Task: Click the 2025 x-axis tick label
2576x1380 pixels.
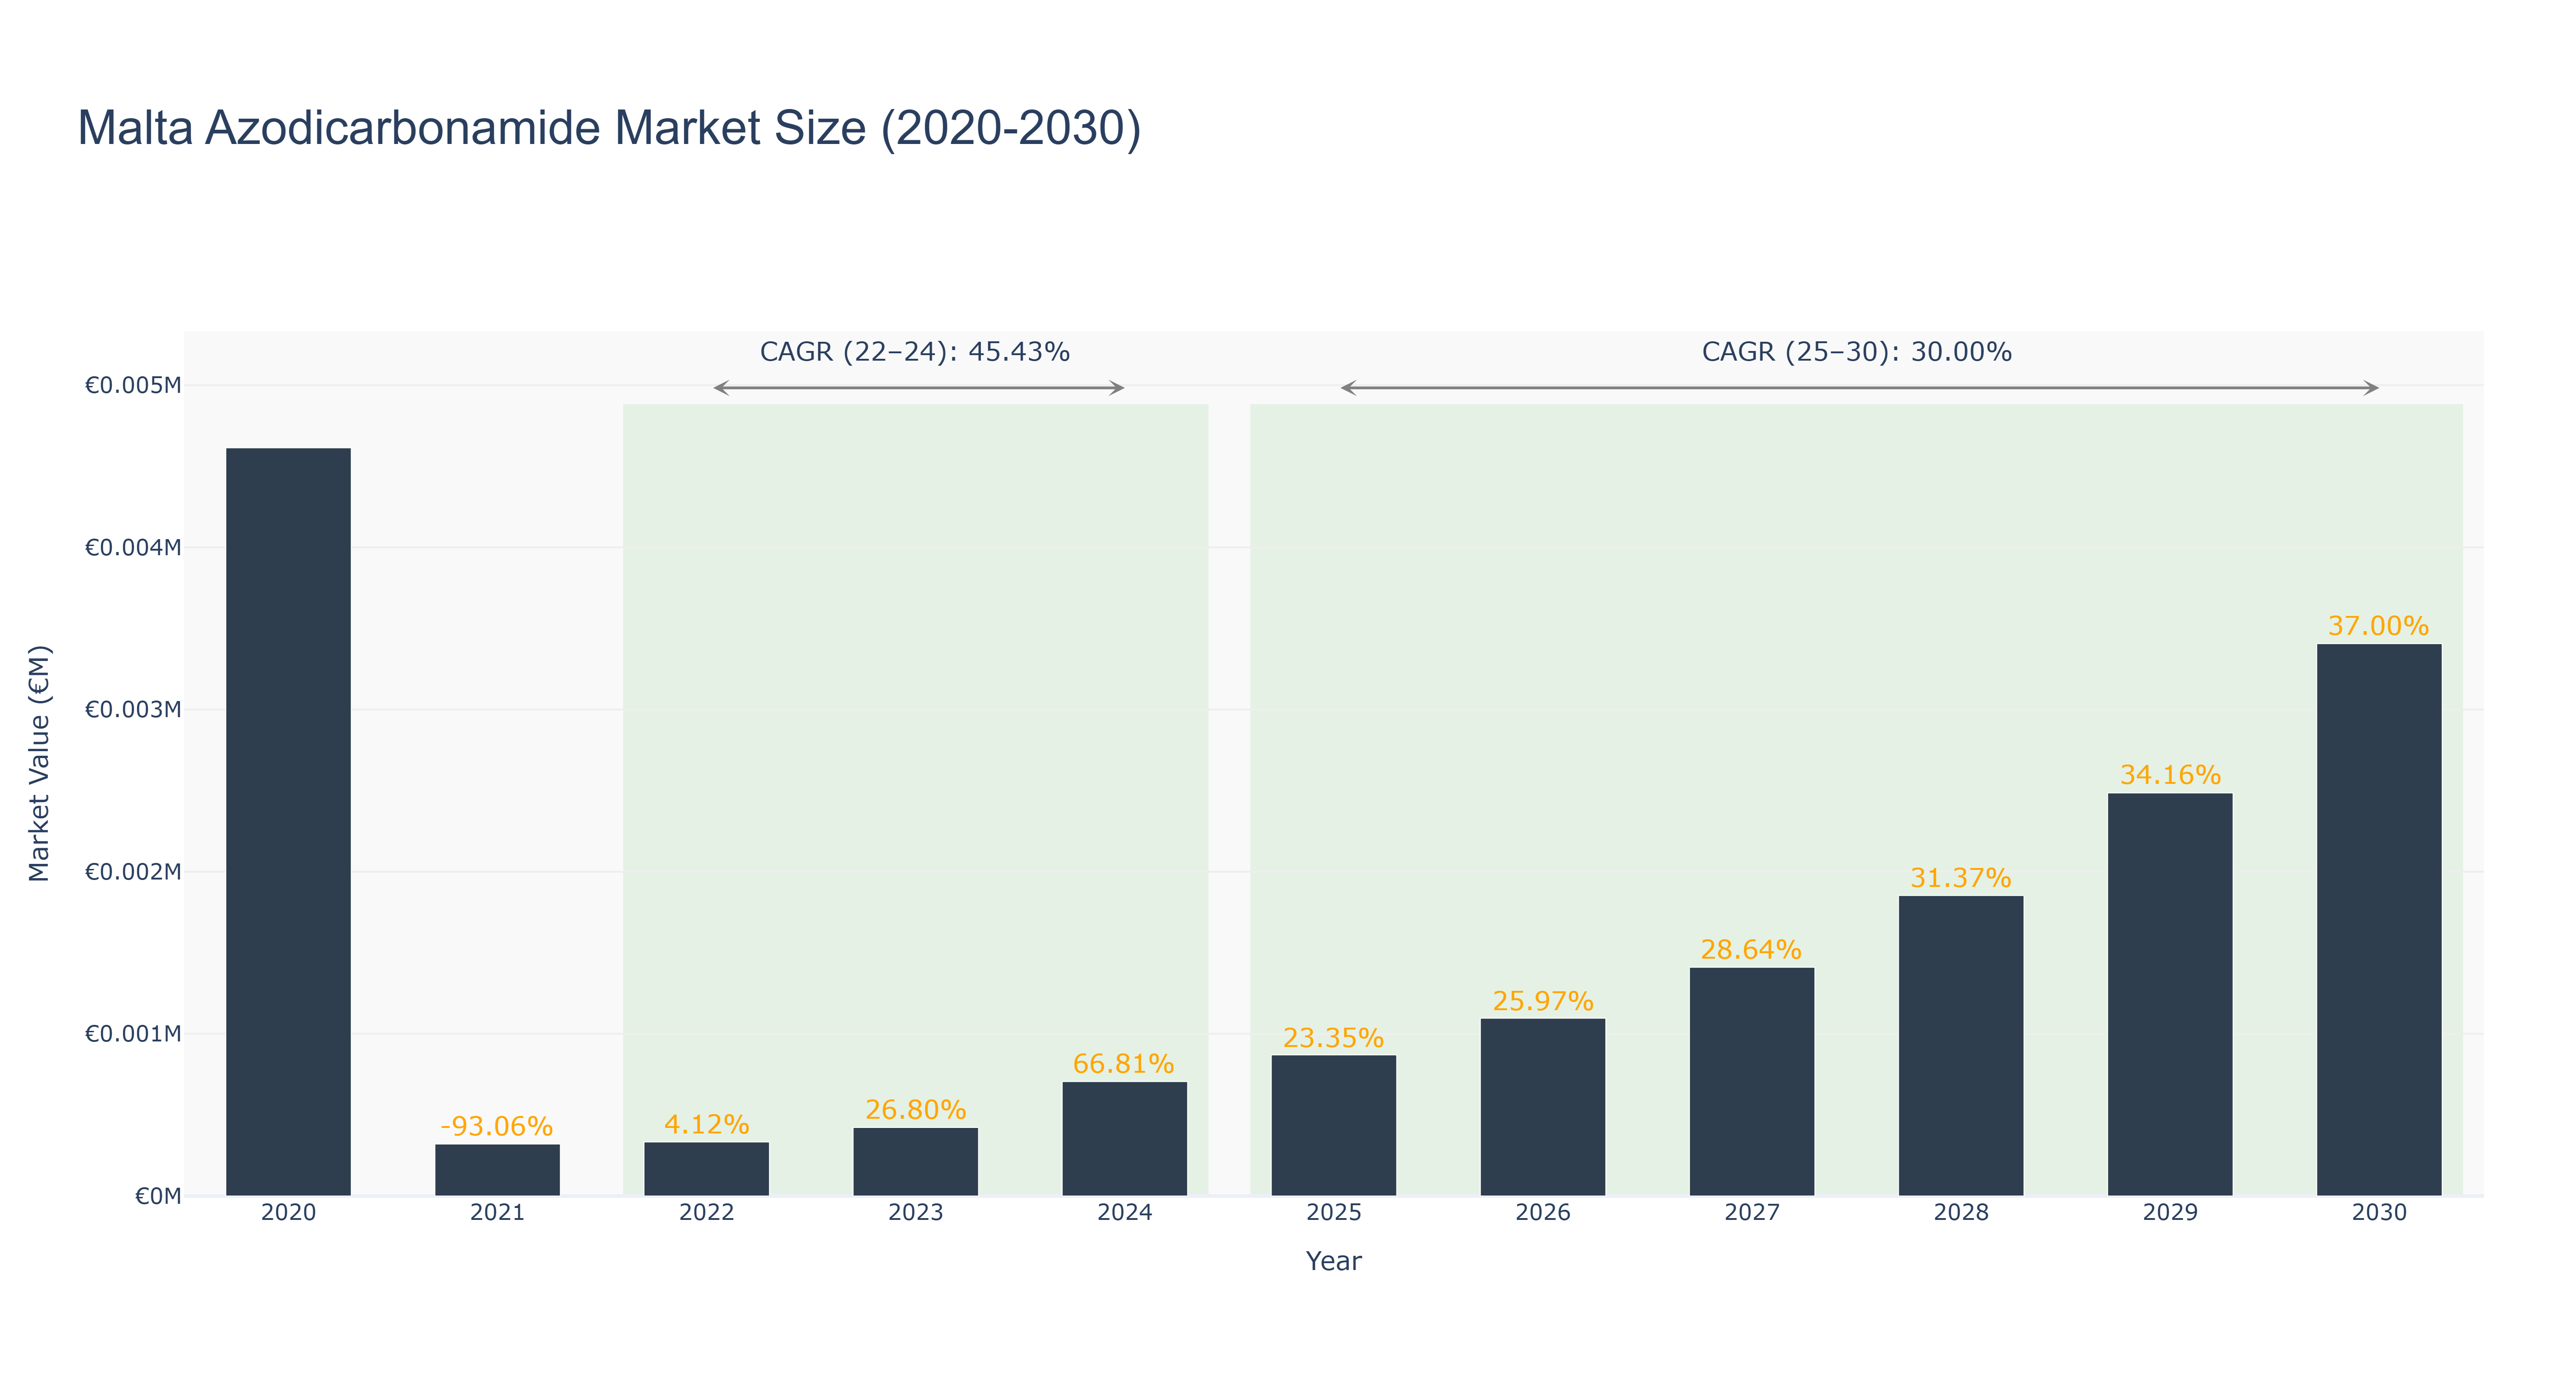Action: pos(1333,1213)
